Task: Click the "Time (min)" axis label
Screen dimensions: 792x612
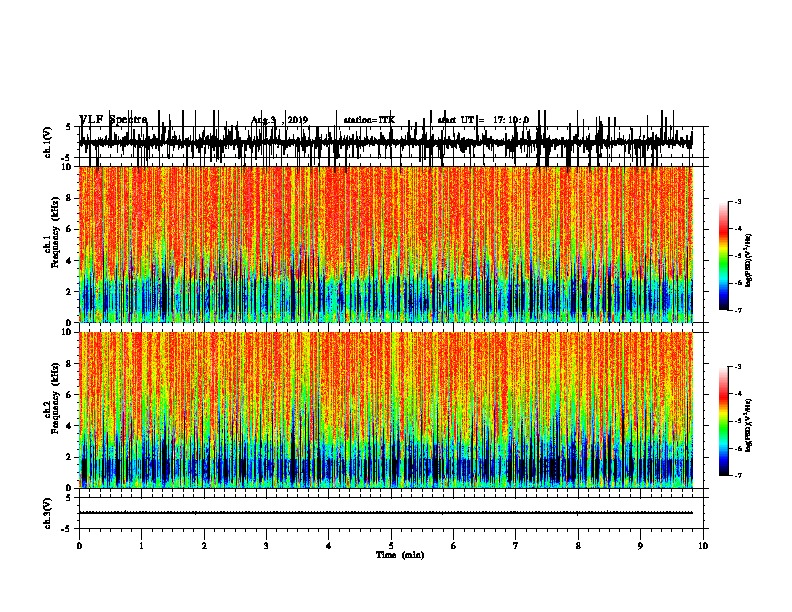Action: pos(400,555)
